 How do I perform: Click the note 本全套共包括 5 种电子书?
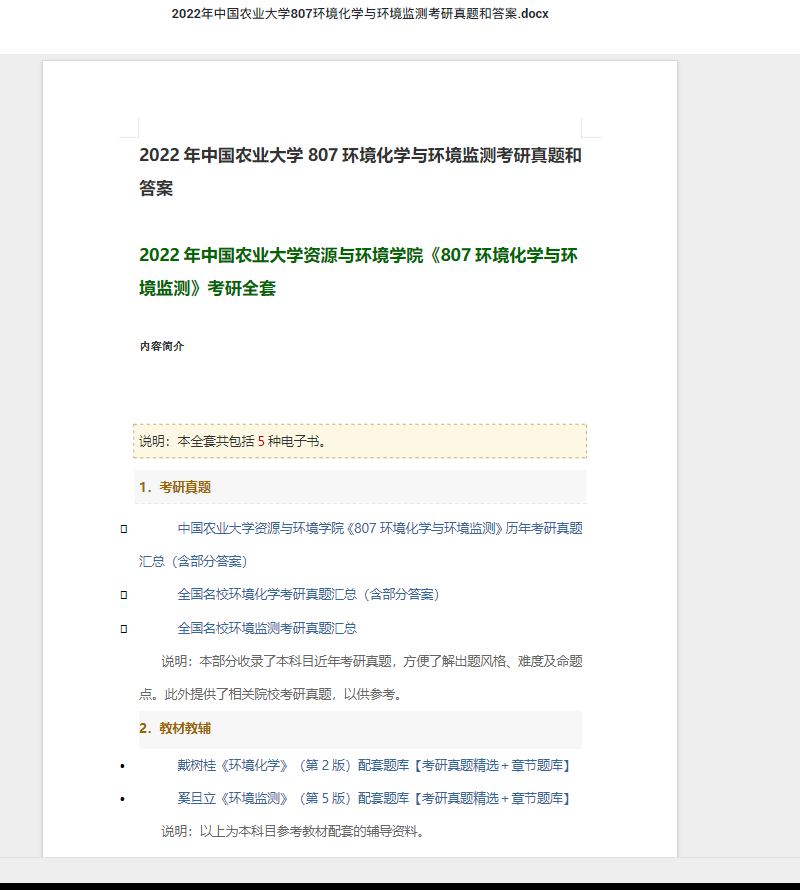click(x=360, y=441)
